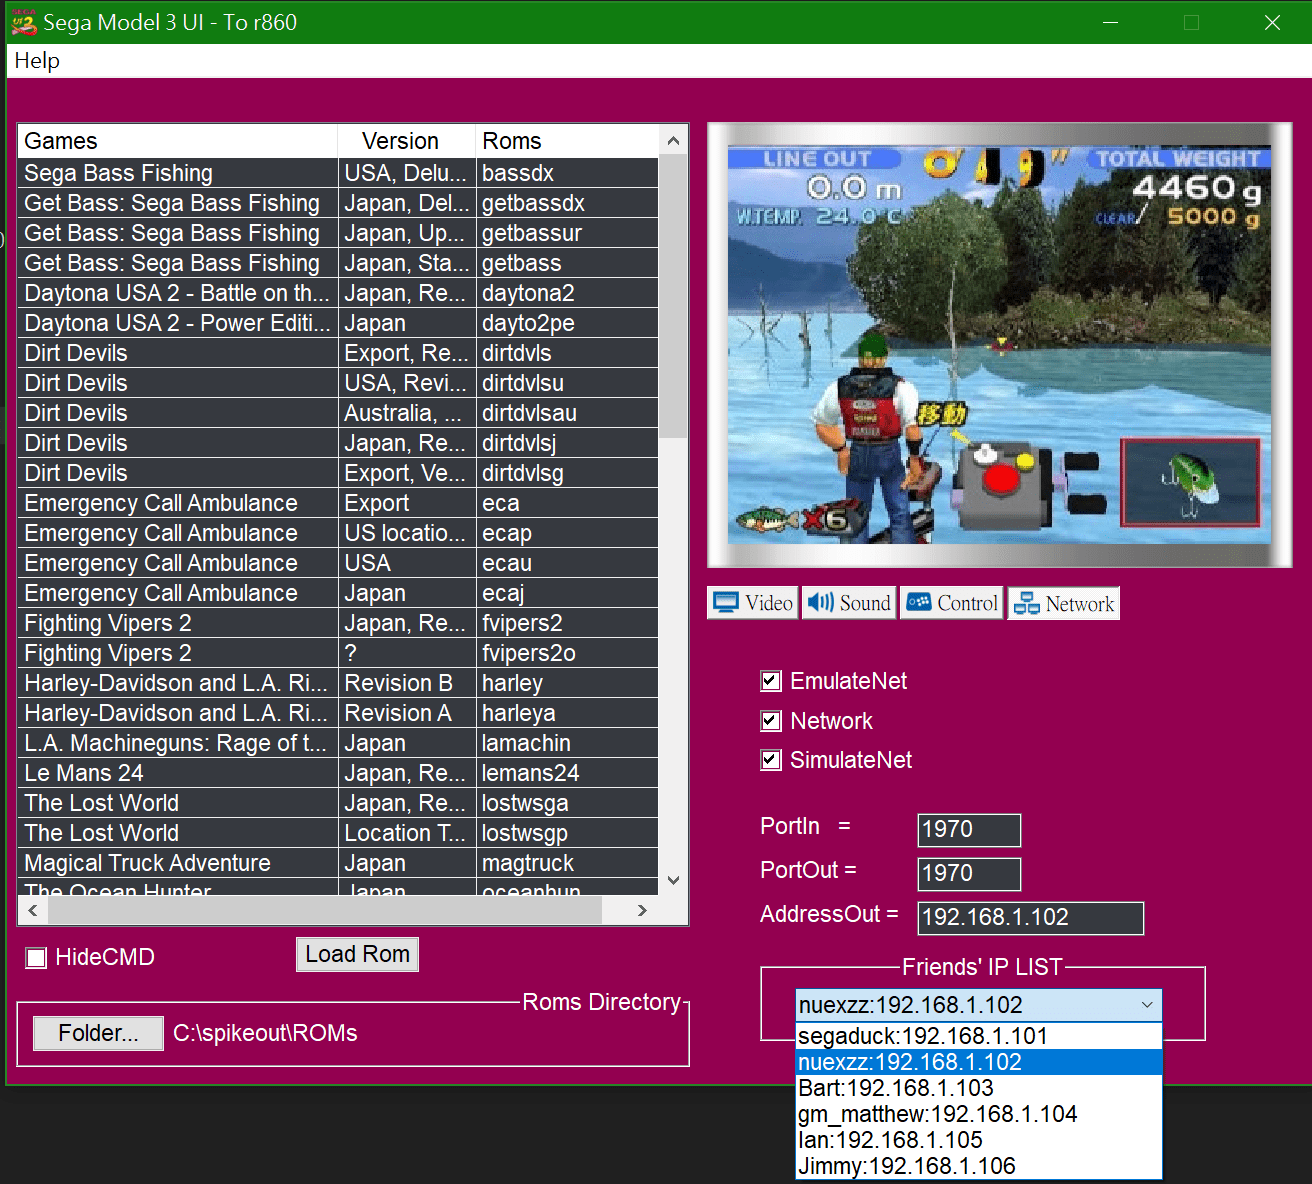Screen dimensions: 1312x1184
Task: Click the game preview screenshot thumbnail
Action: [x=999, y=345]
